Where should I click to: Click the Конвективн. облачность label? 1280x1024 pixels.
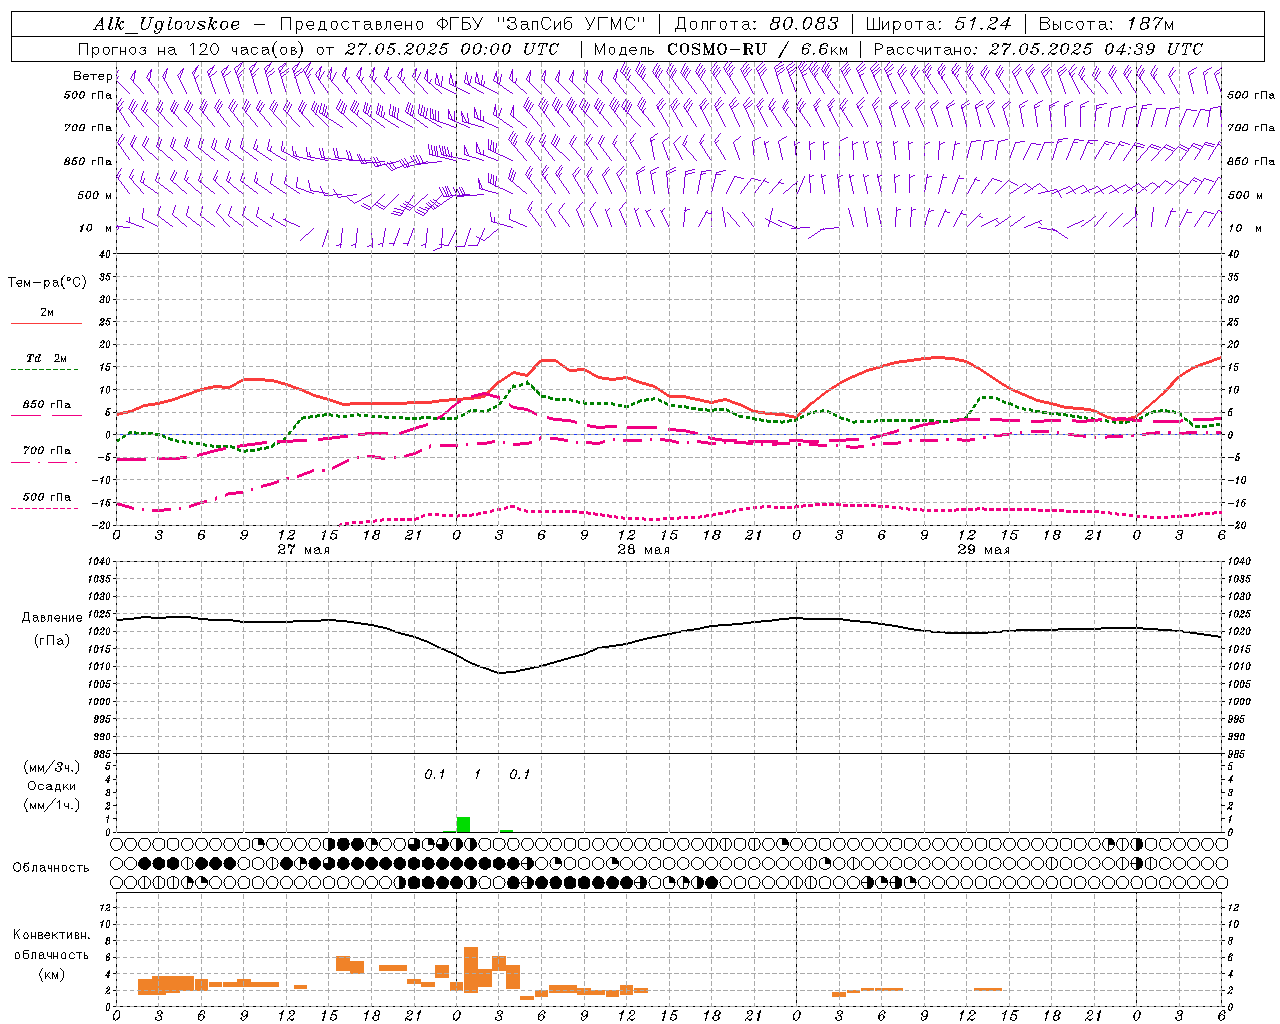(x=51, y=945)
